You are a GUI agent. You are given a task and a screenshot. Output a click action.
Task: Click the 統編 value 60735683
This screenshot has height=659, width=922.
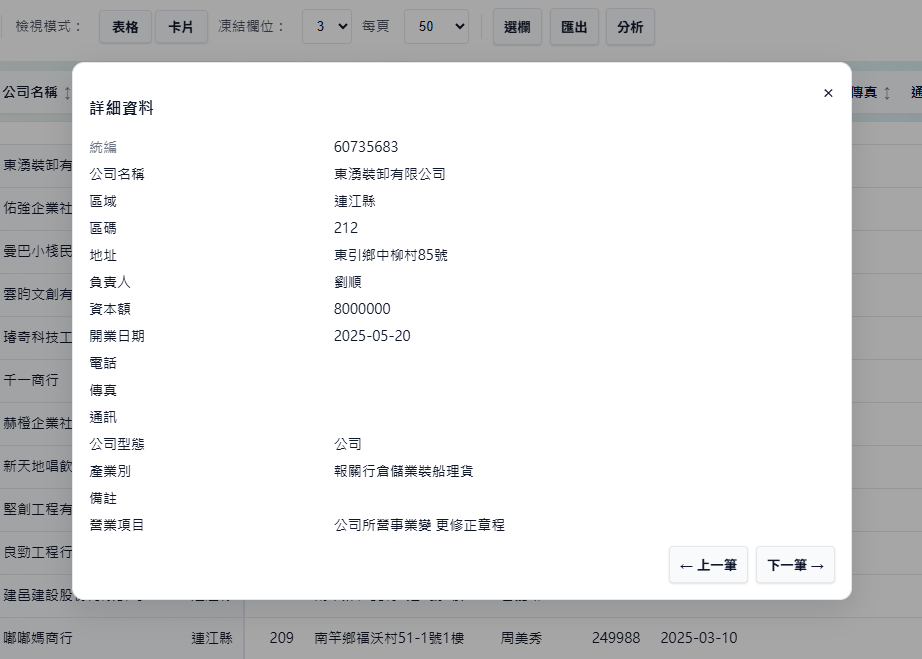click(x=366, y=147)
